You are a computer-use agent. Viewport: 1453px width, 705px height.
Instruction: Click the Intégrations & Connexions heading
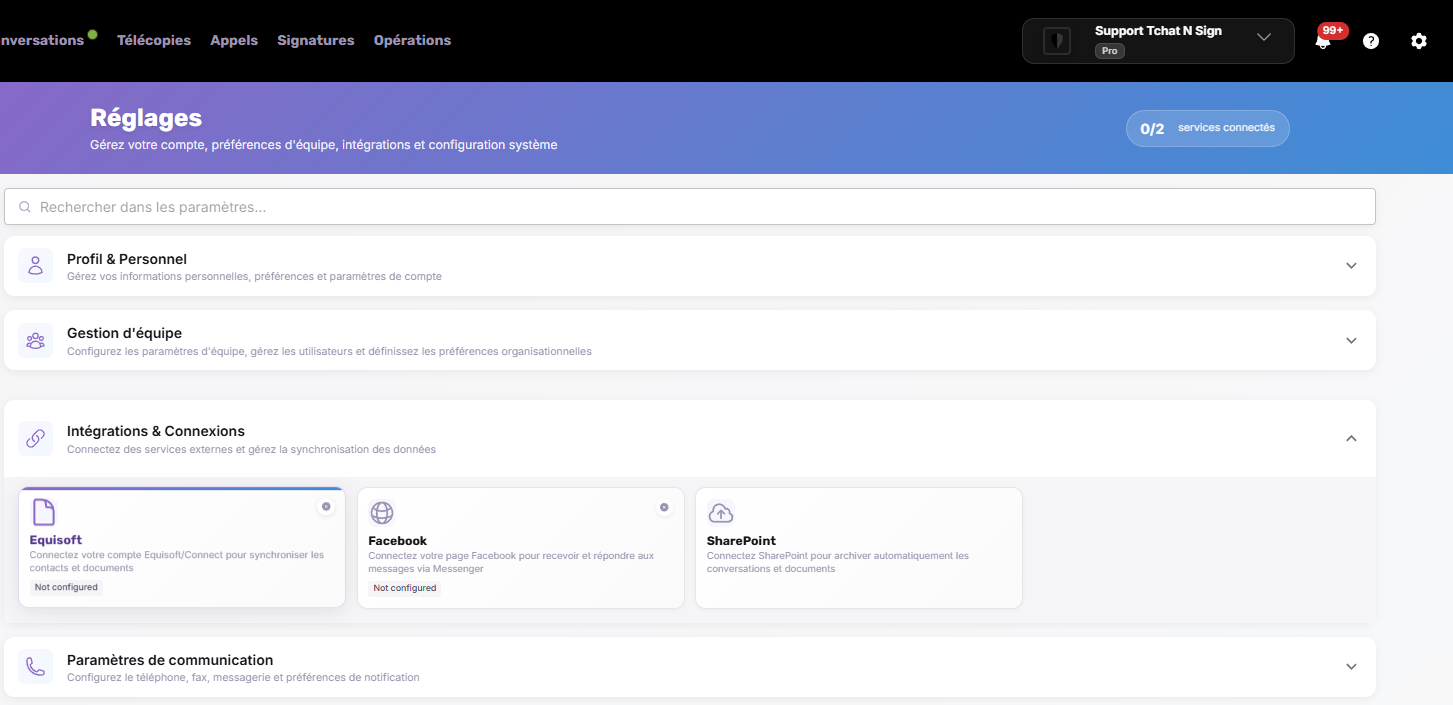pos(156,431)
